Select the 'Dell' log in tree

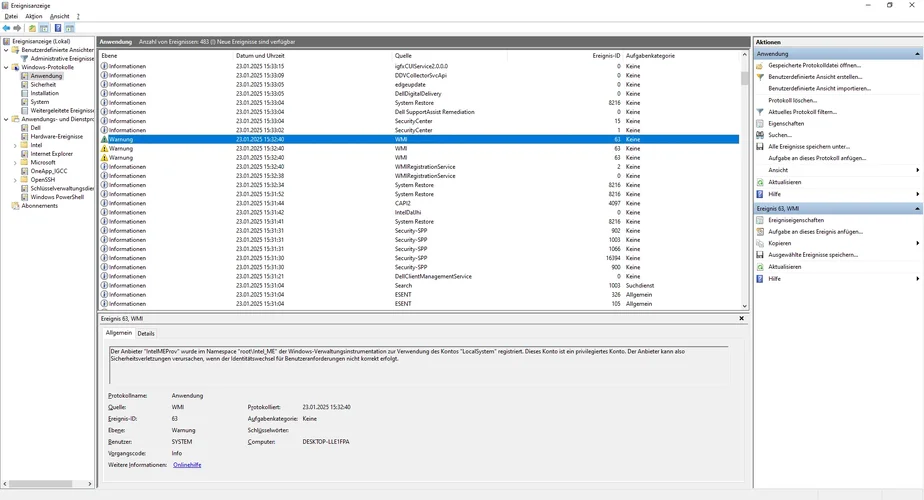pyautogui.click(x=35, y=127)
